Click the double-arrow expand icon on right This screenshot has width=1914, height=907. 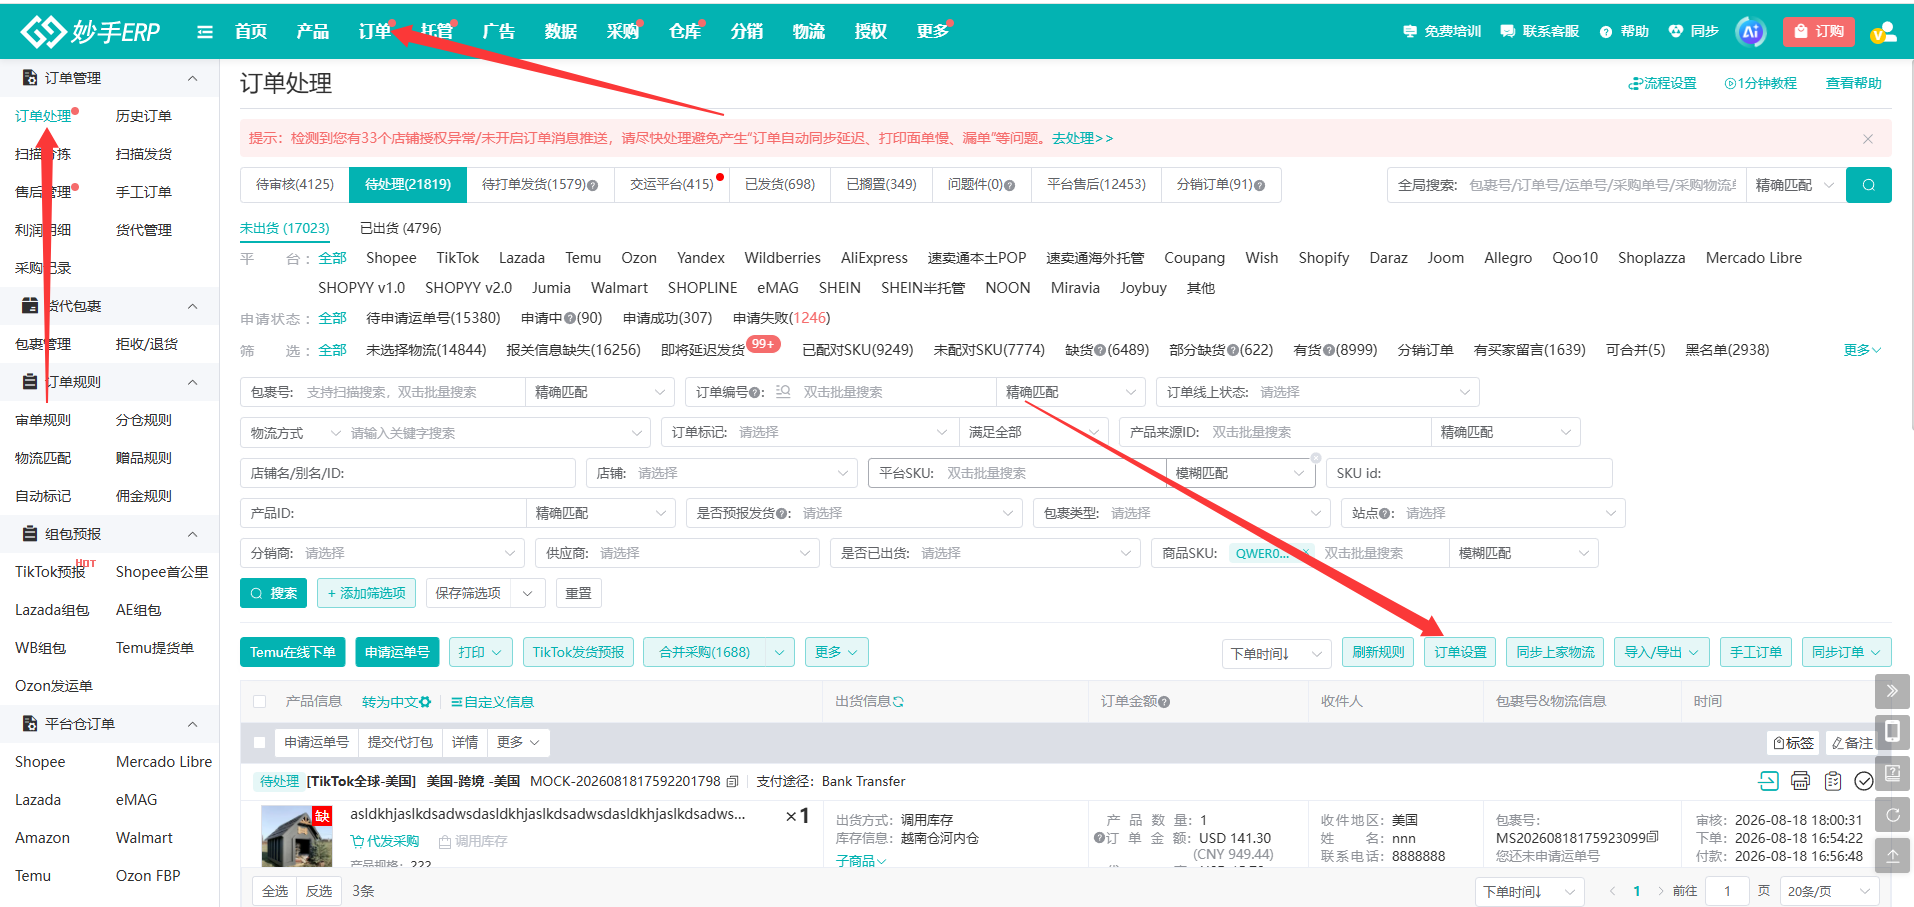click(1892, 691)
